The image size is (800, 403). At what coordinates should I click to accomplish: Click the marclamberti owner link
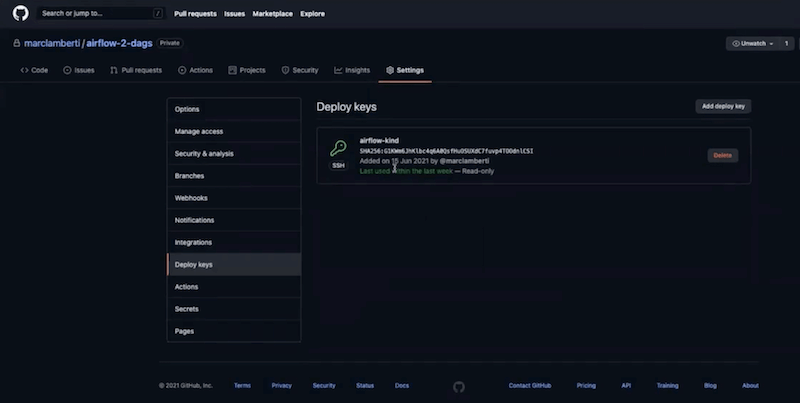(x=52, y=43)
